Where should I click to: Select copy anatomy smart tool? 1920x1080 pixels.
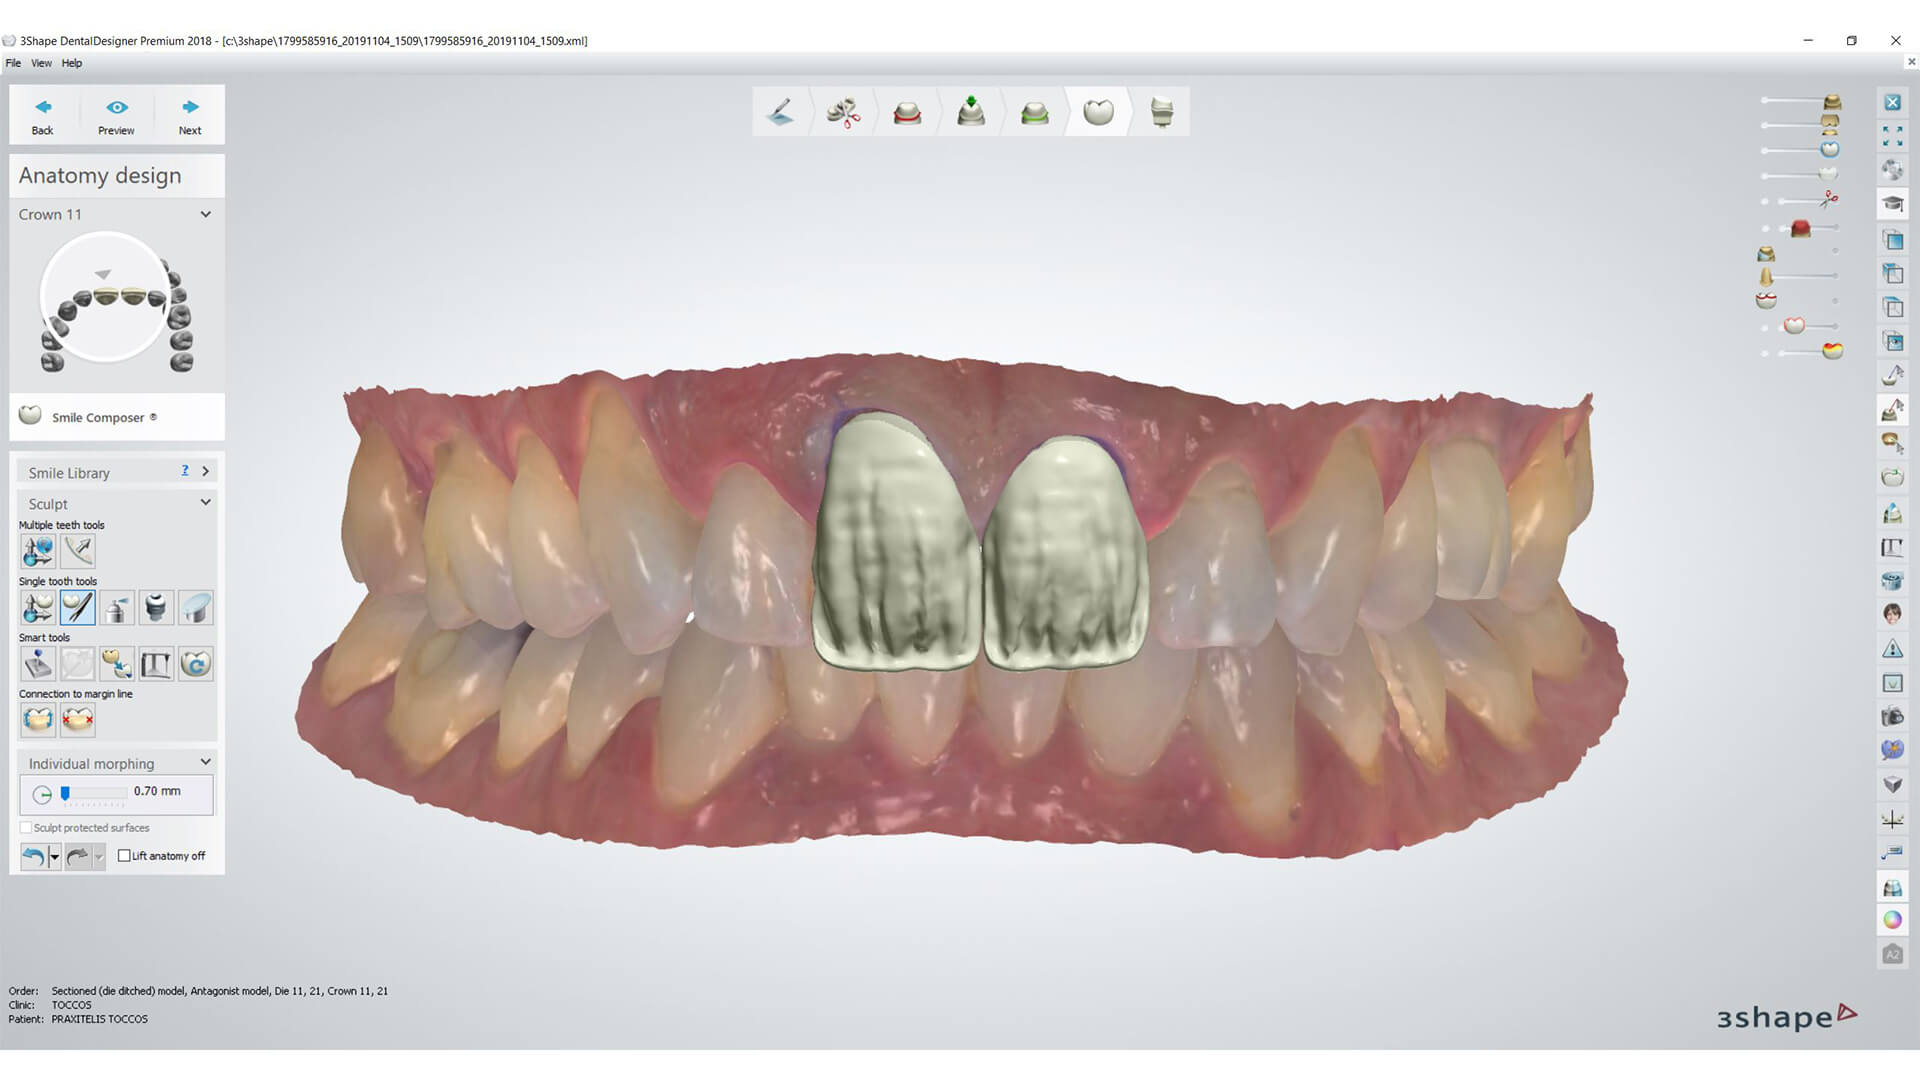[117, 663]
